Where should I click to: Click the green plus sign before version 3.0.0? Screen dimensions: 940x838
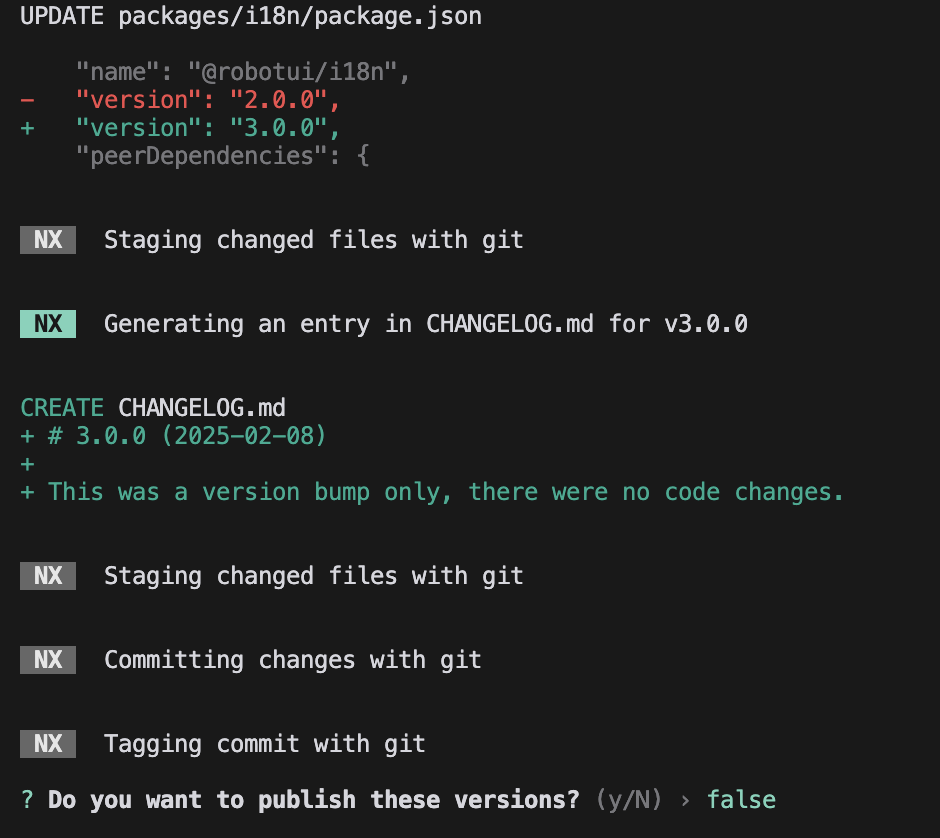coord(27,128)
